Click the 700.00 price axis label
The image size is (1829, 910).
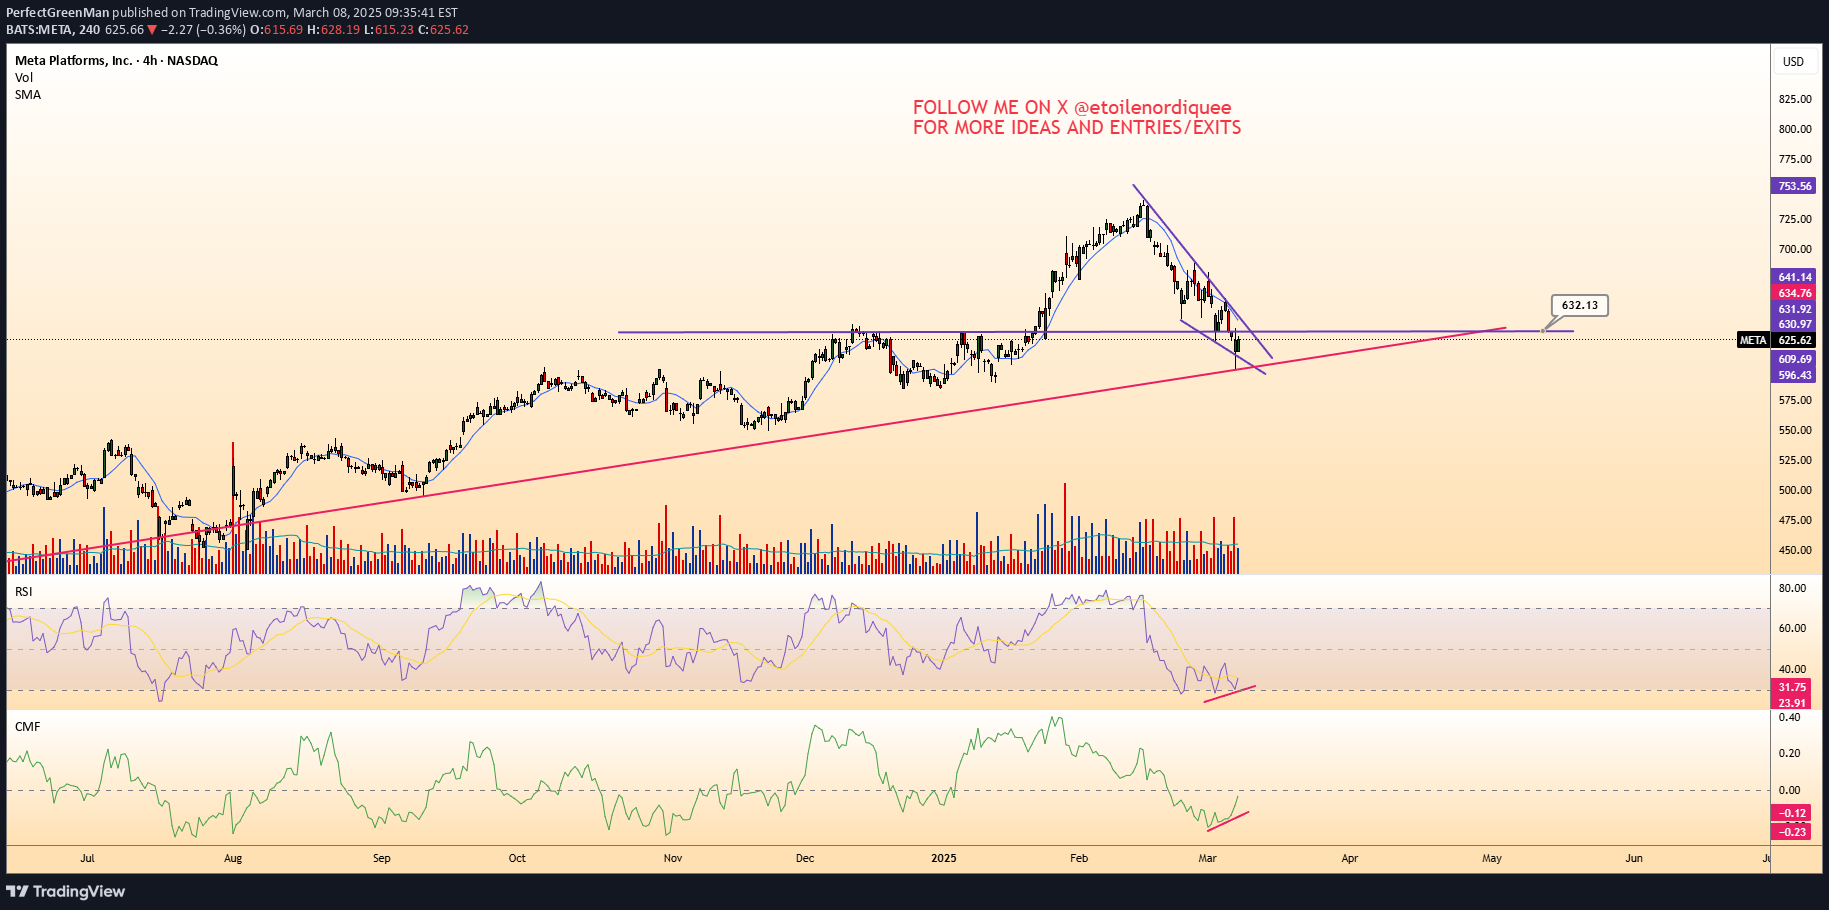click(x=1795, y=249)
